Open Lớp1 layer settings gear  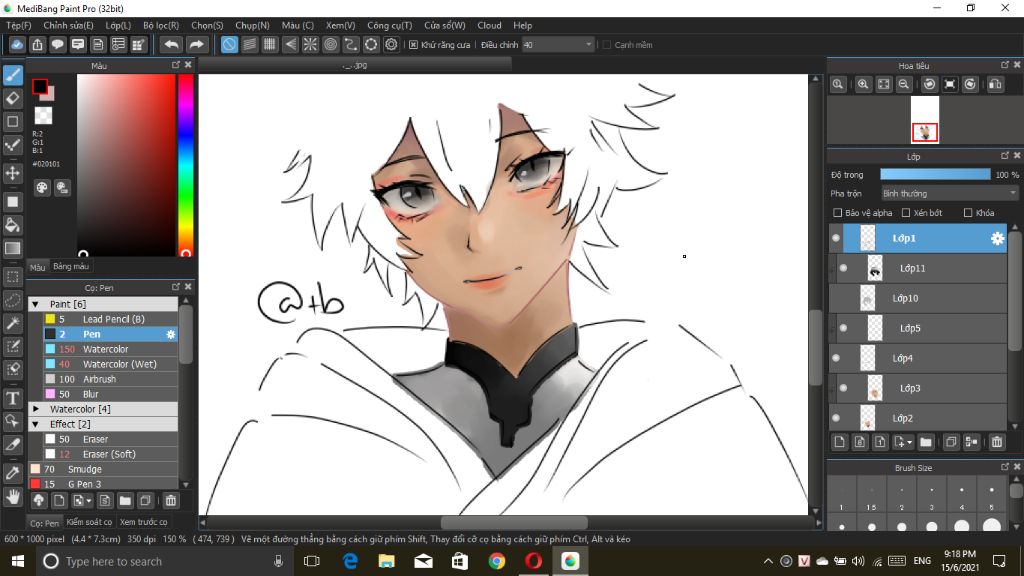tap(997, 238)
